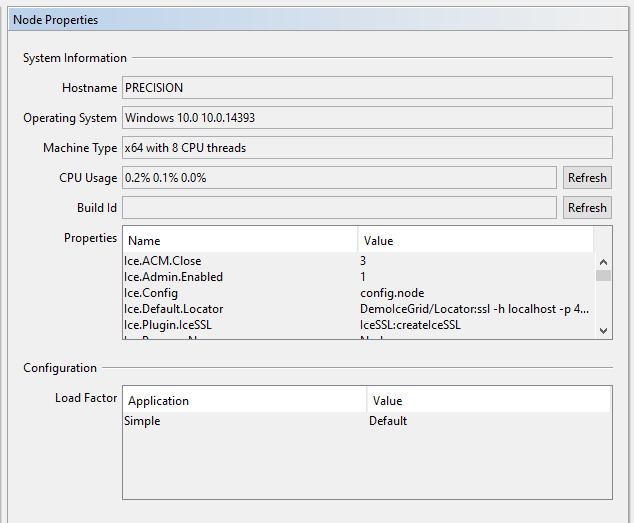
Task: Click the empty Build Id field
Action: [339, 208]
